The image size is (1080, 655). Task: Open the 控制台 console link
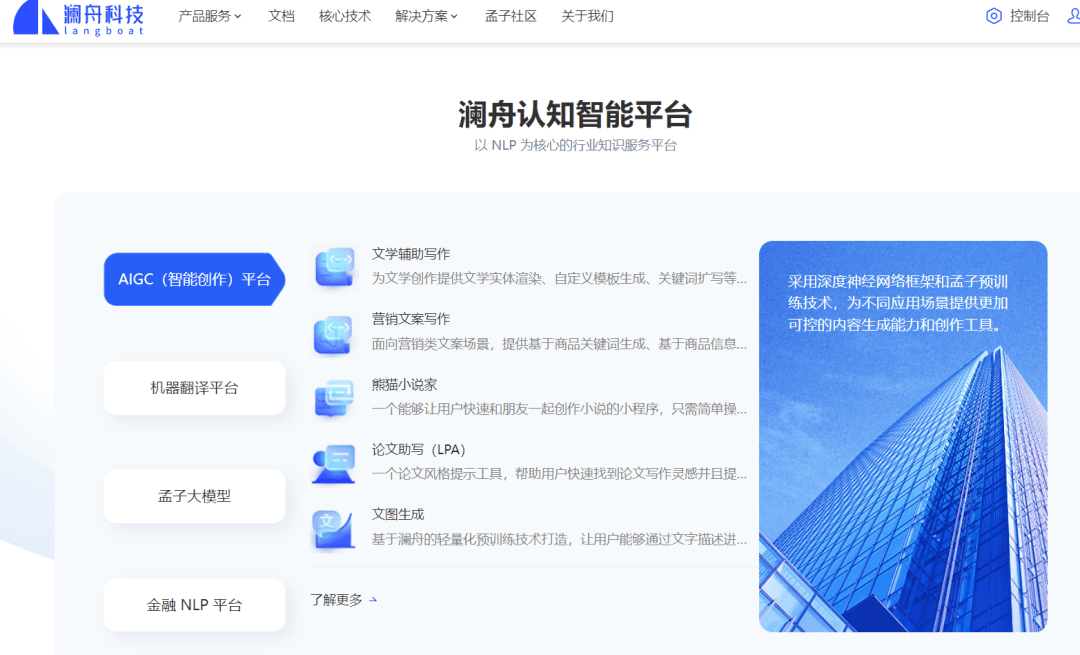coord(1029,16)
